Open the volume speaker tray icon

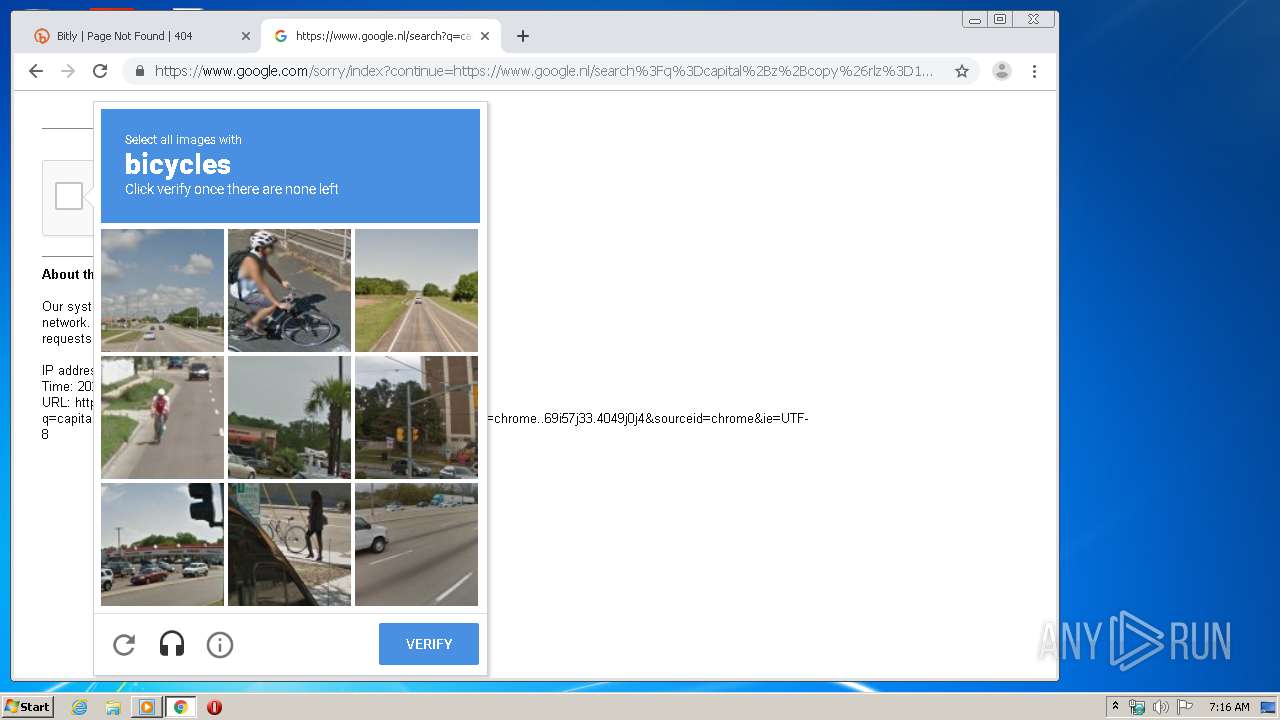tap(1160, 707)
